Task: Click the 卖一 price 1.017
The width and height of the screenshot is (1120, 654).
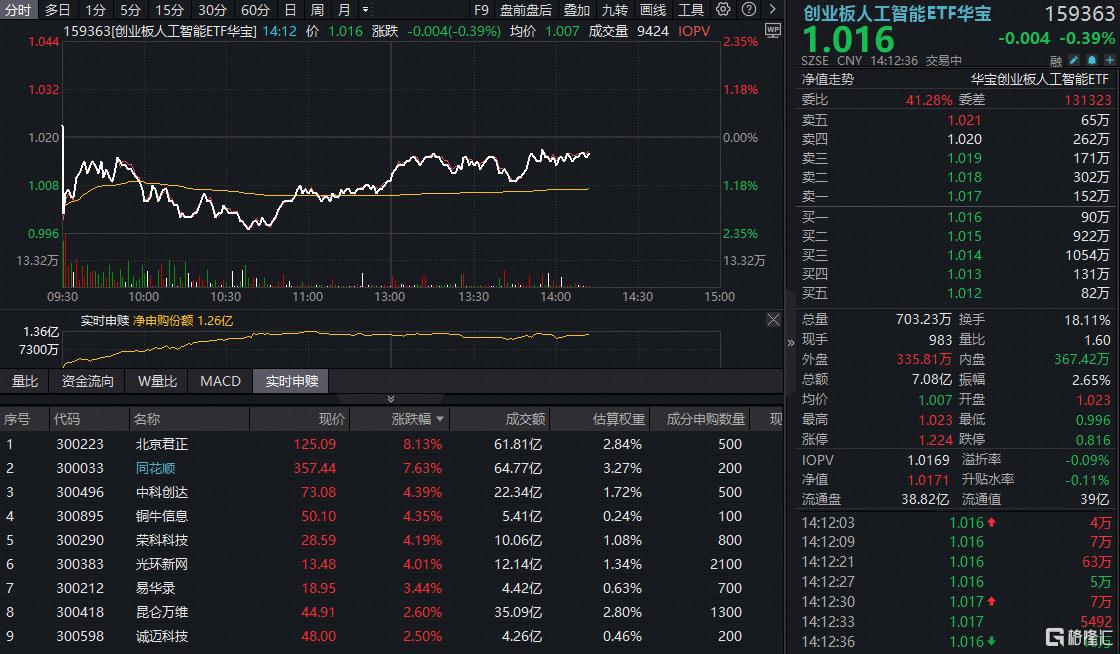Action: click(x=964, y=196)
